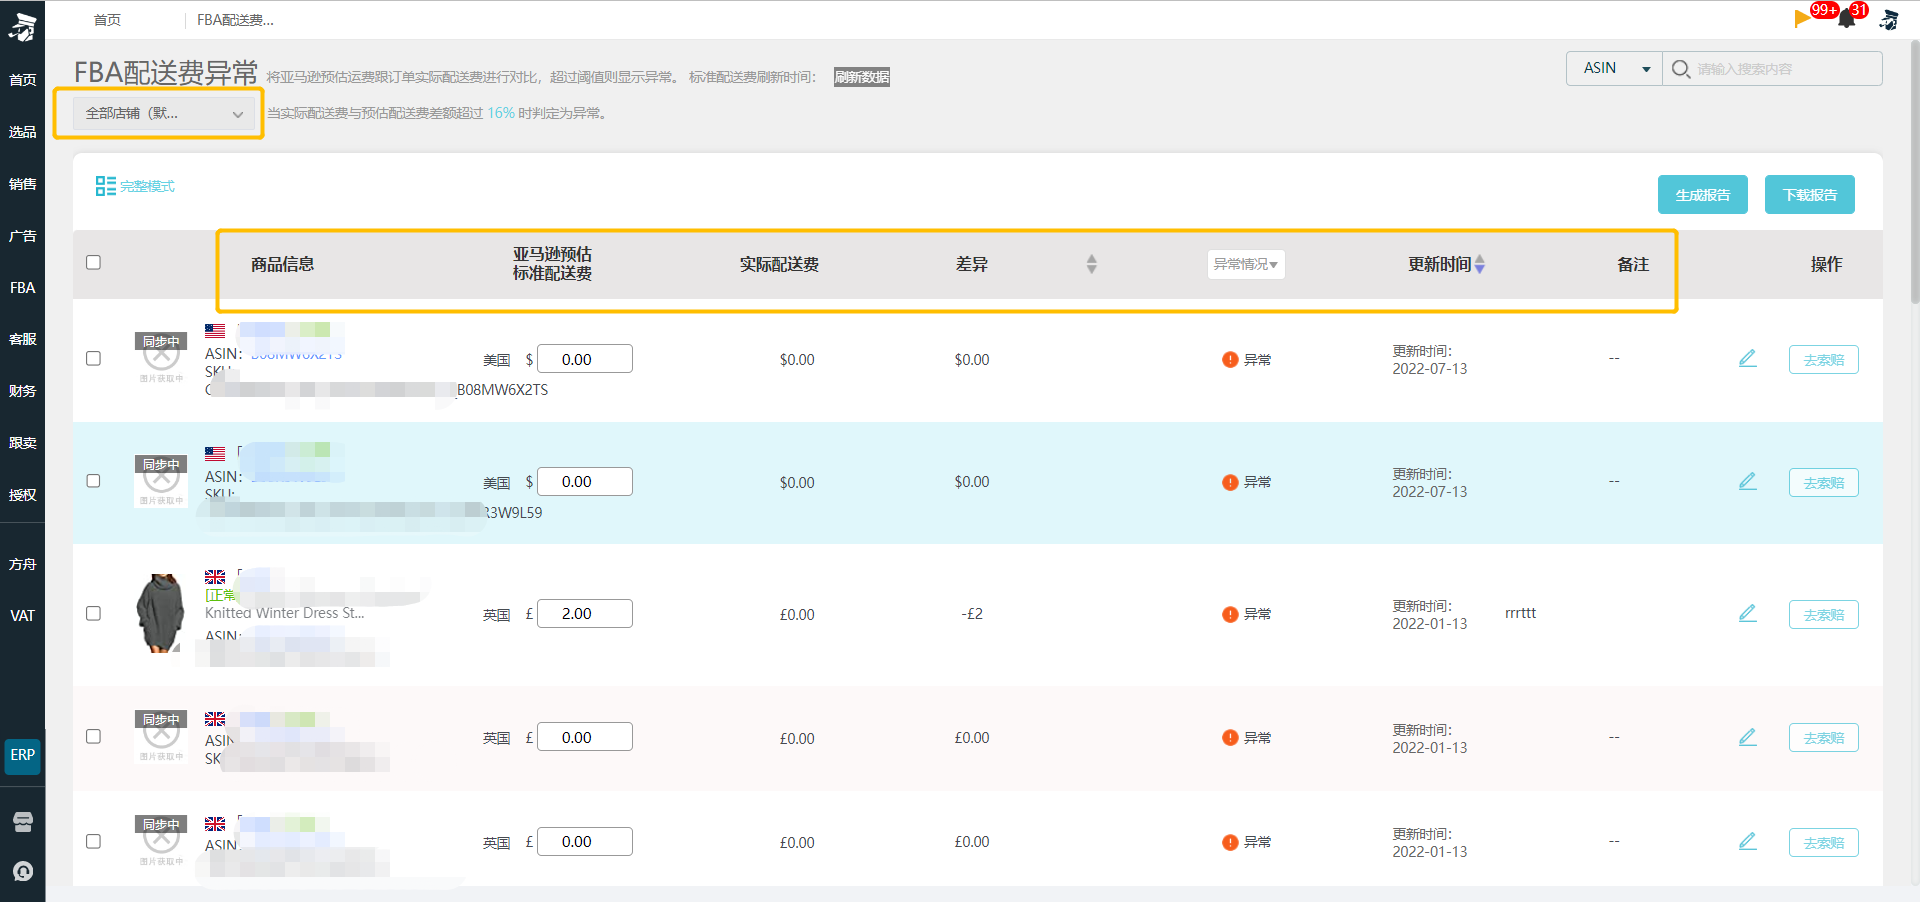Click 去索赔 button in last visible row
1920x902 pixels.
tap(1823, 843)
